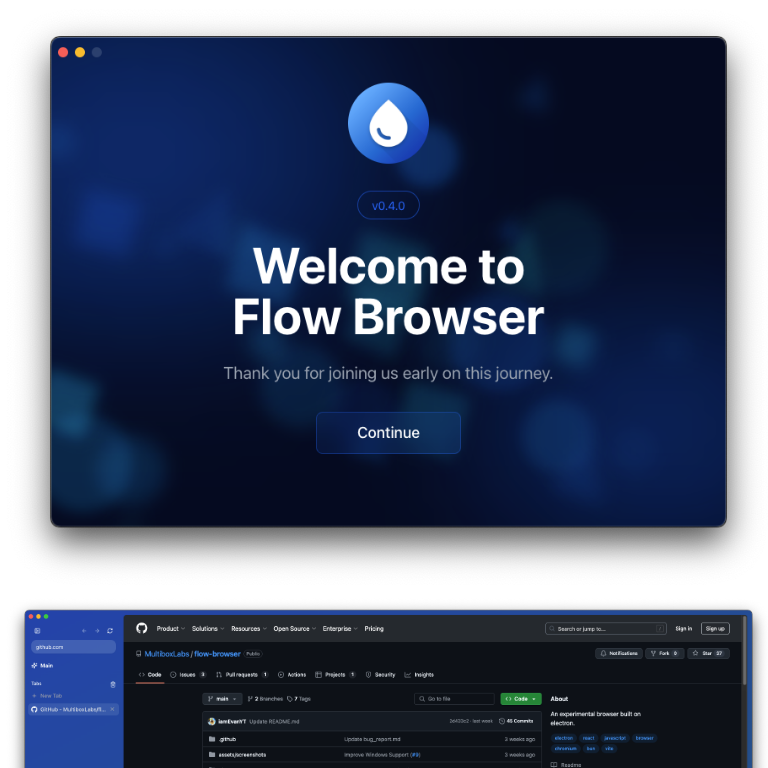Switch to the Pull requests tab
The width and height of the screenshot is (768, 768).
point(242,674)
